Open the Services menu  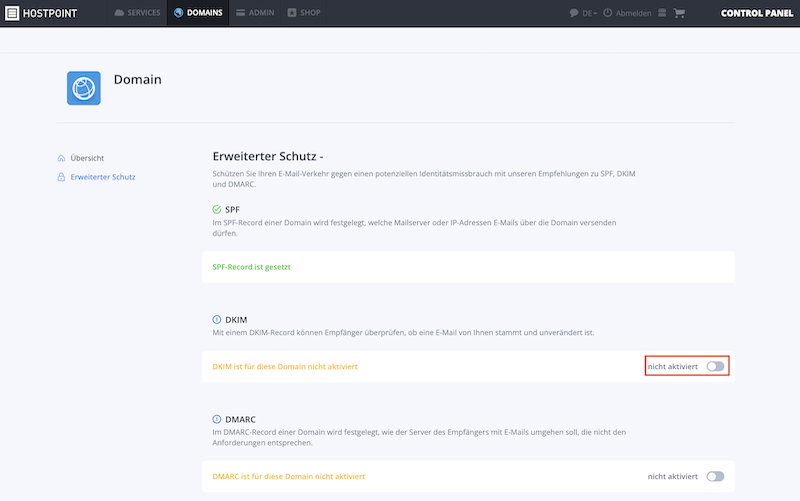click(137, 13)
